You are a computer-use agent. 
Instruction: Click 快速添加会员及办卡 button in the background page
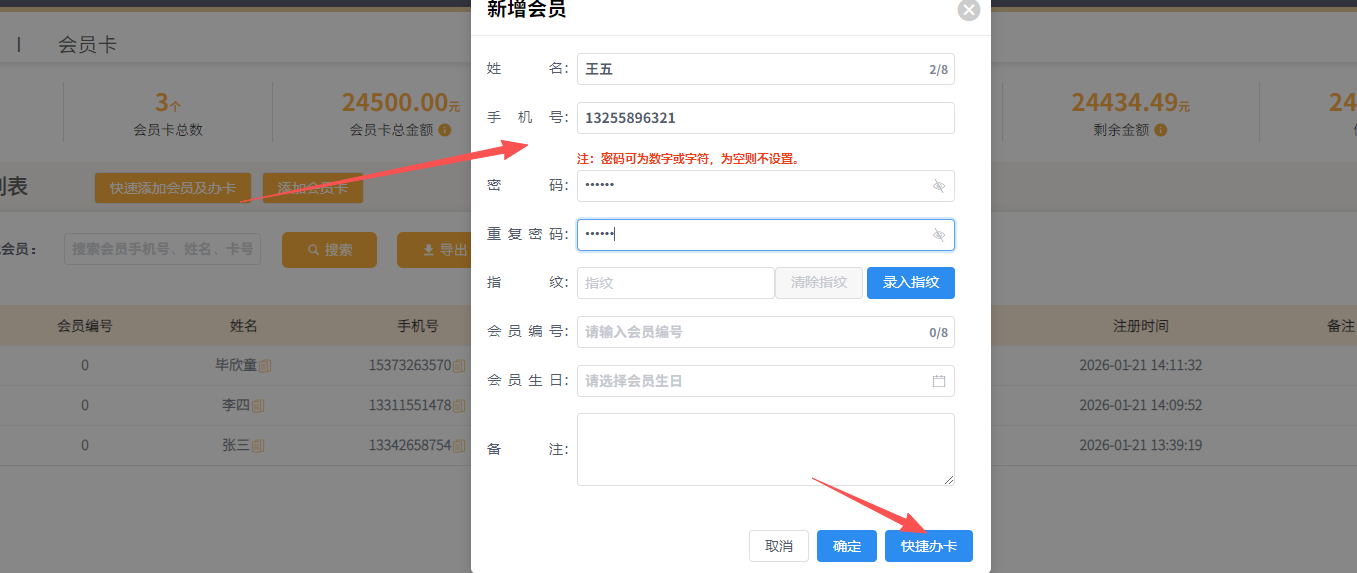coord(173,188)
